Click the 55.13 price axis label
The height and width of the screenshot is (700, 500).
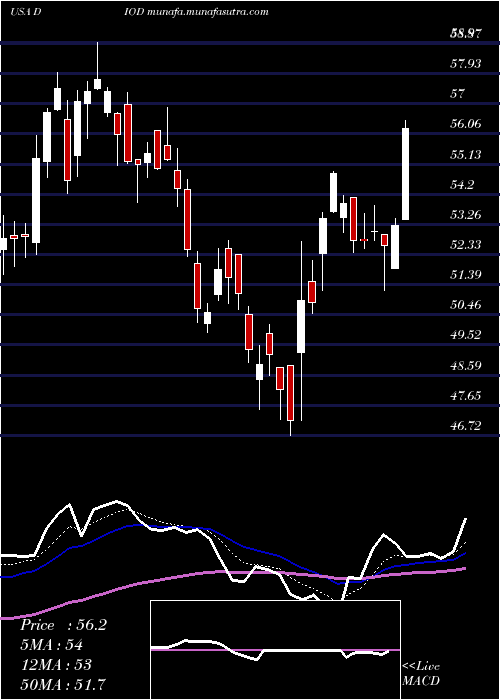466,154
